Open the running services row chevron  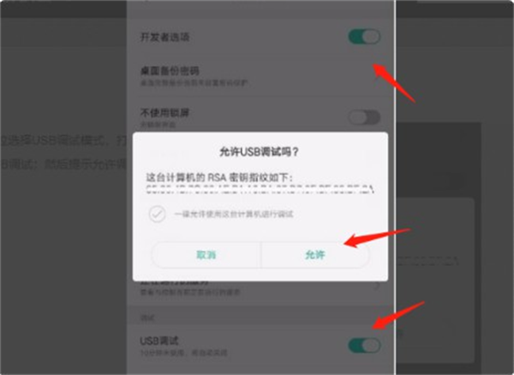point(377,286)
